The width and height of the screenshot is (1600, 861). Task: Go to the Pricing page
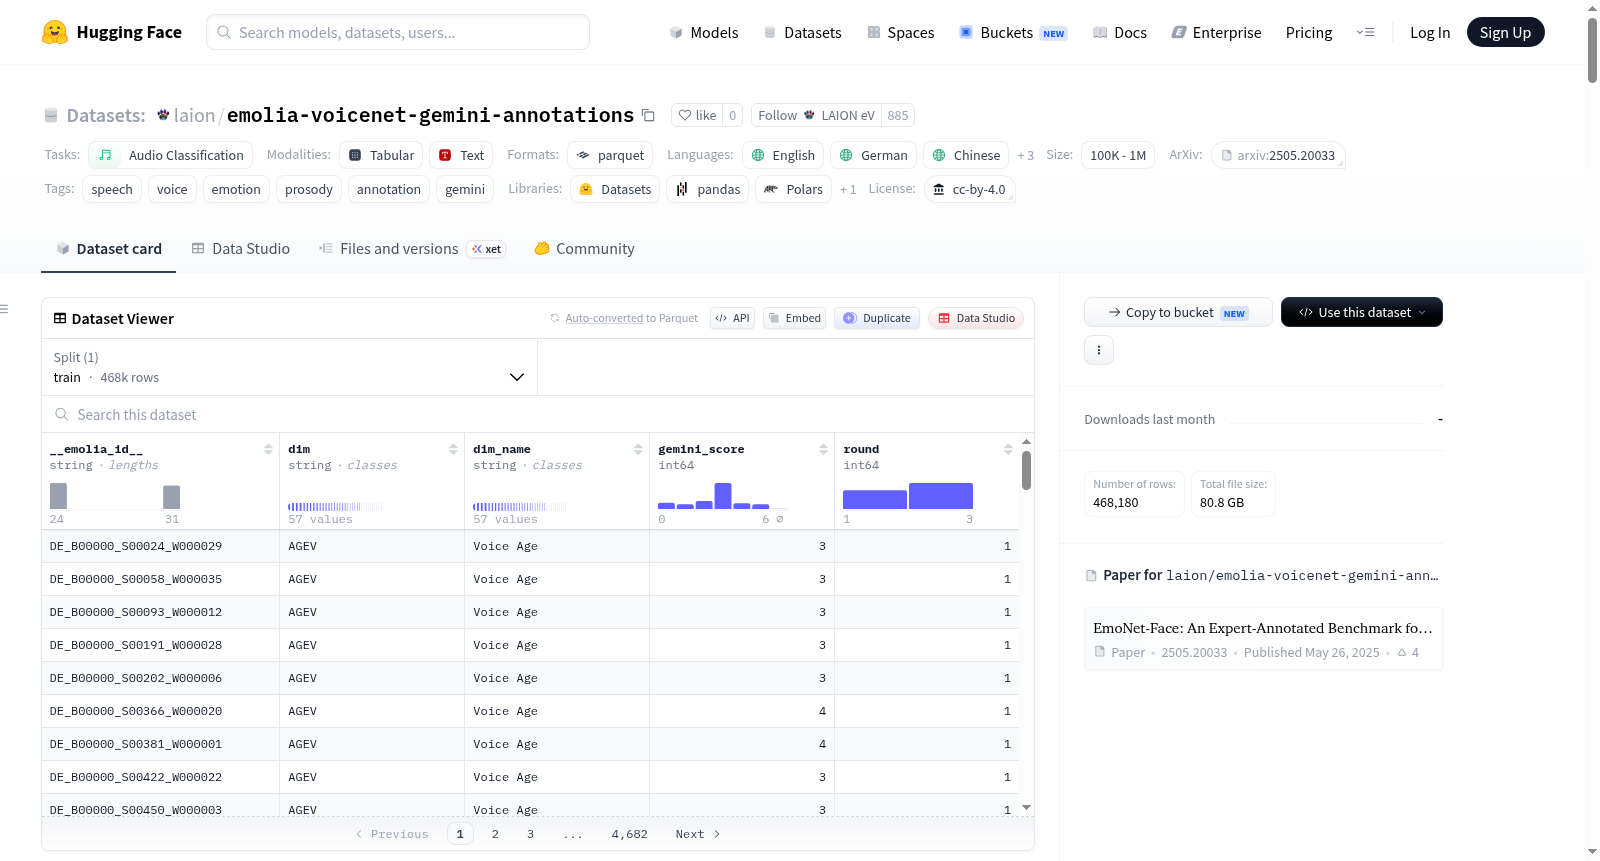1309,32
